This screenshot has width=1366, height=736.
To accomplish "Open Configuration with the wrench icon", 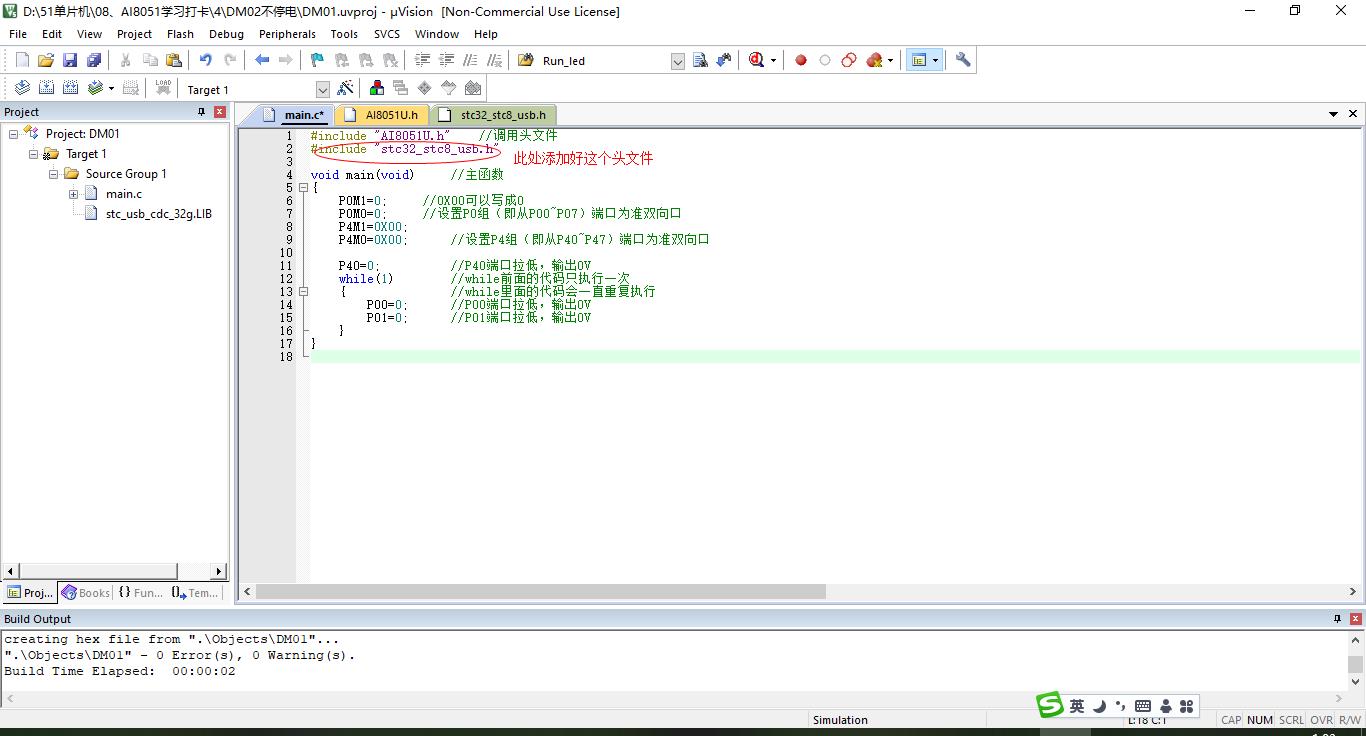I will (963, 60).
